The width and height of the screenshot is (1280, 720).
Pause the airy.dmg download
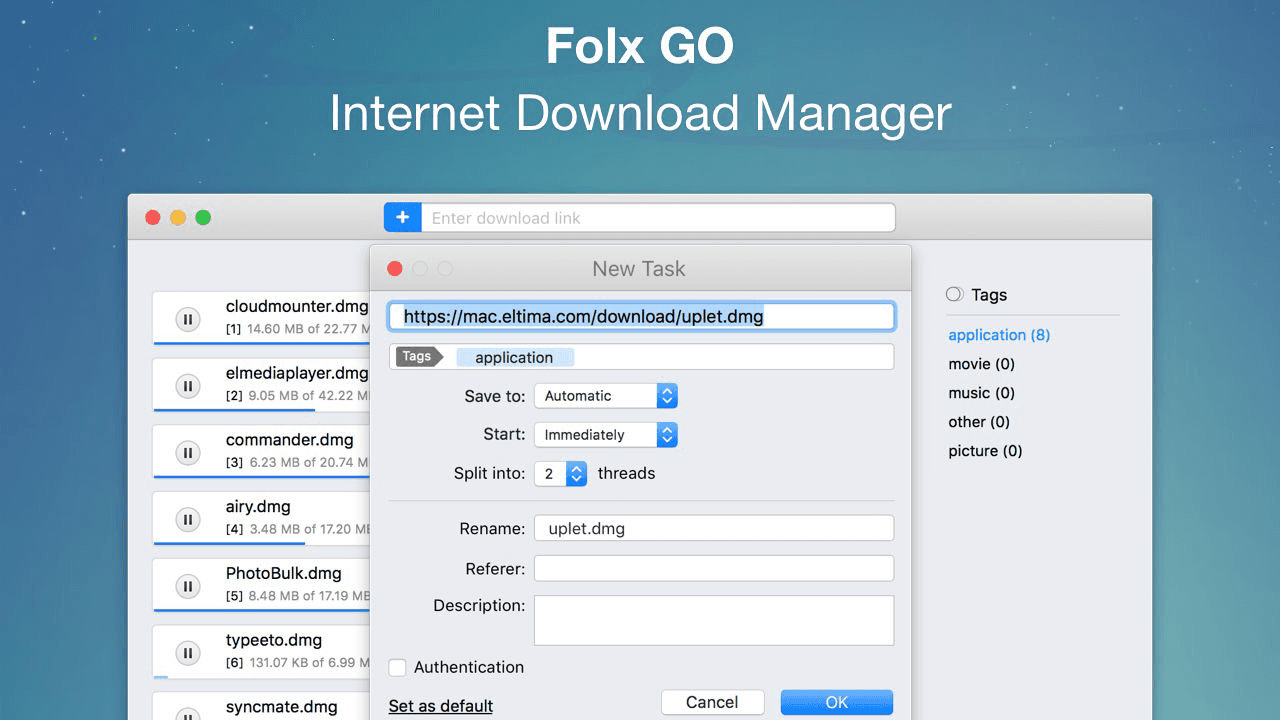187,520
